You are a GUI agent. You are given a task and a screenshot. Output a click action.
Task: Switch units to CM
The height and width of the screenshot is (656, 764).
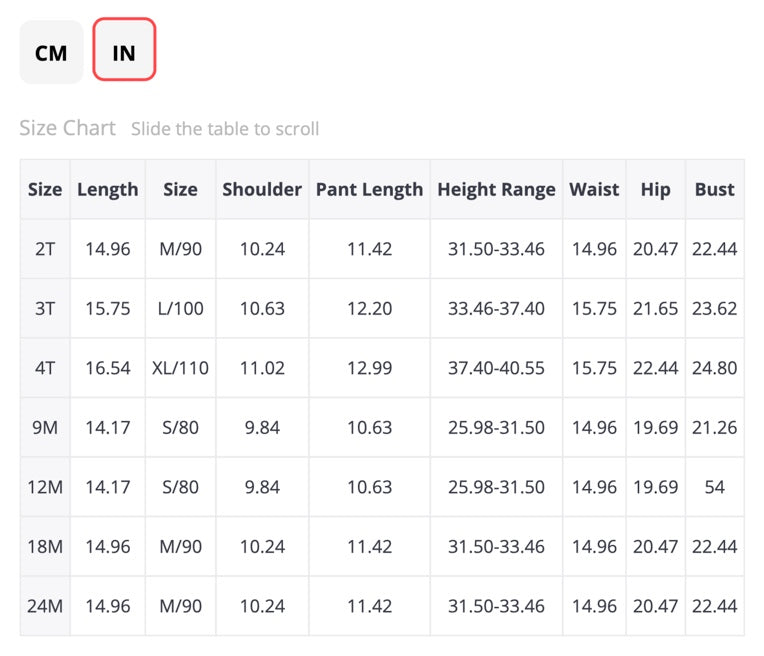51,52
